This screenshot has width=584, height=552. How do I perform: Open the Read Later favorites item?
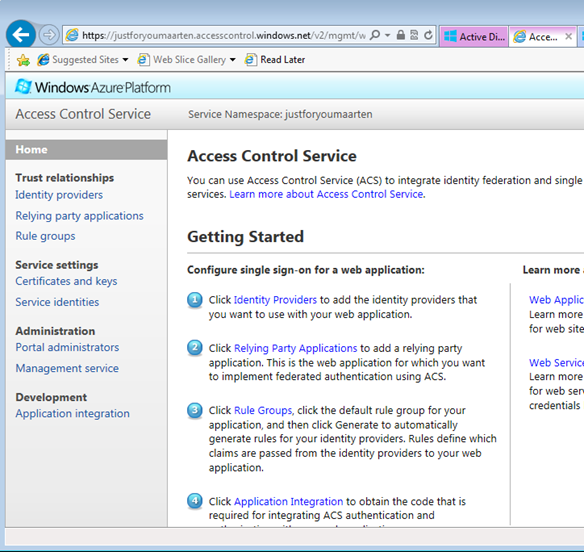274,60
